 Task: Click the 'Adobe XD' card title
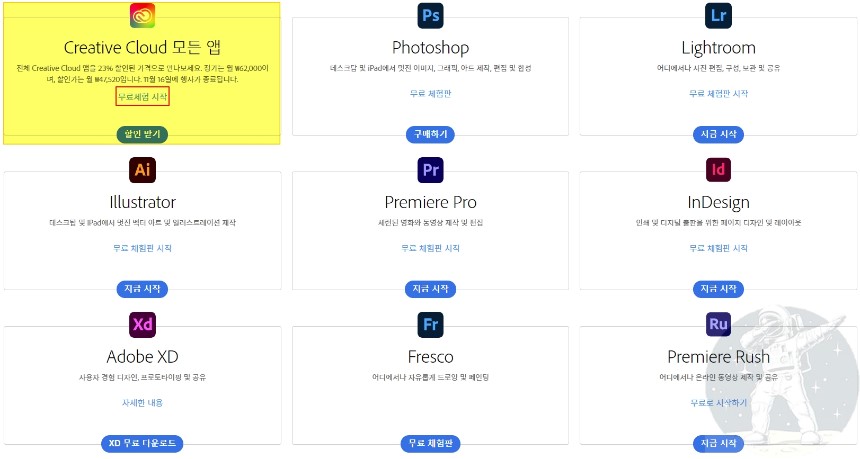(x=142, y=357)
